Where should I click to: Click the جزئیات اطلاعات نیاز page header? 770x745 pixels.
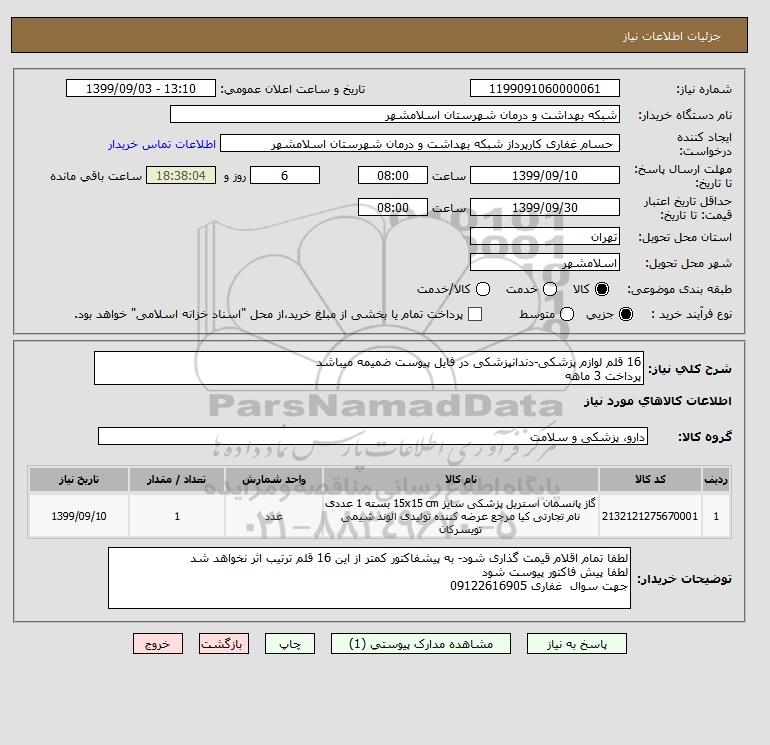click(x=672, y=37)
